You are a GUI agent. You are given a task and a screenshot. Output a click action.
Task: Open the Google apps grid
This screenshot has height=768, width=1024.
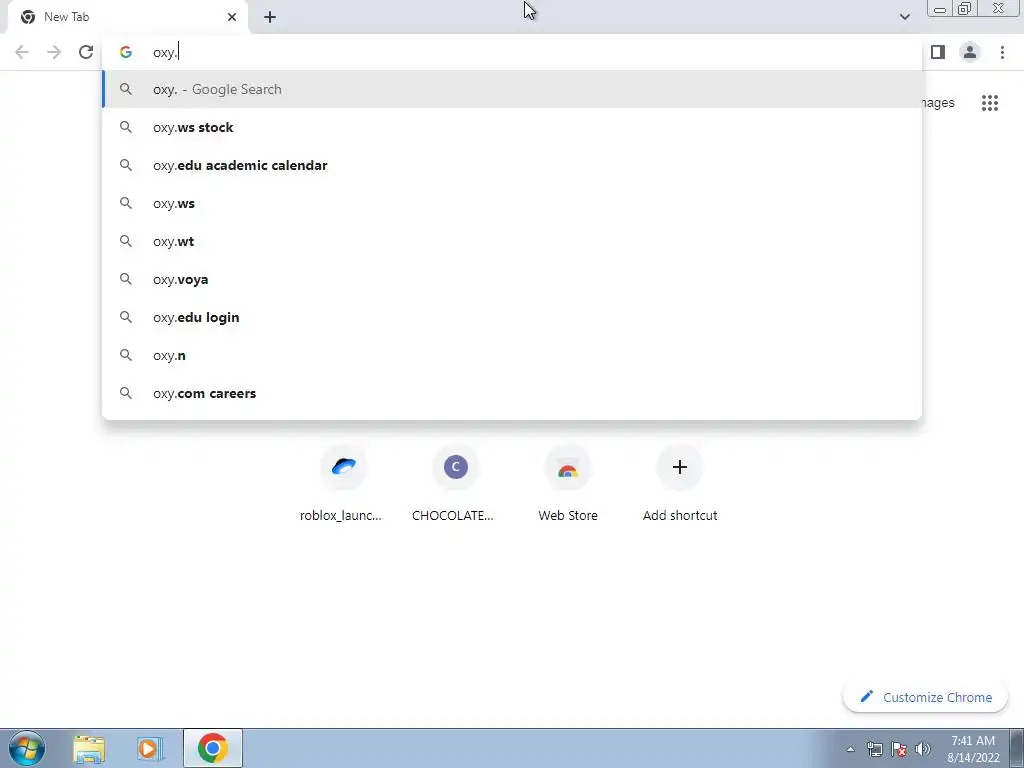pyautogui.click(x=990, y=103)
